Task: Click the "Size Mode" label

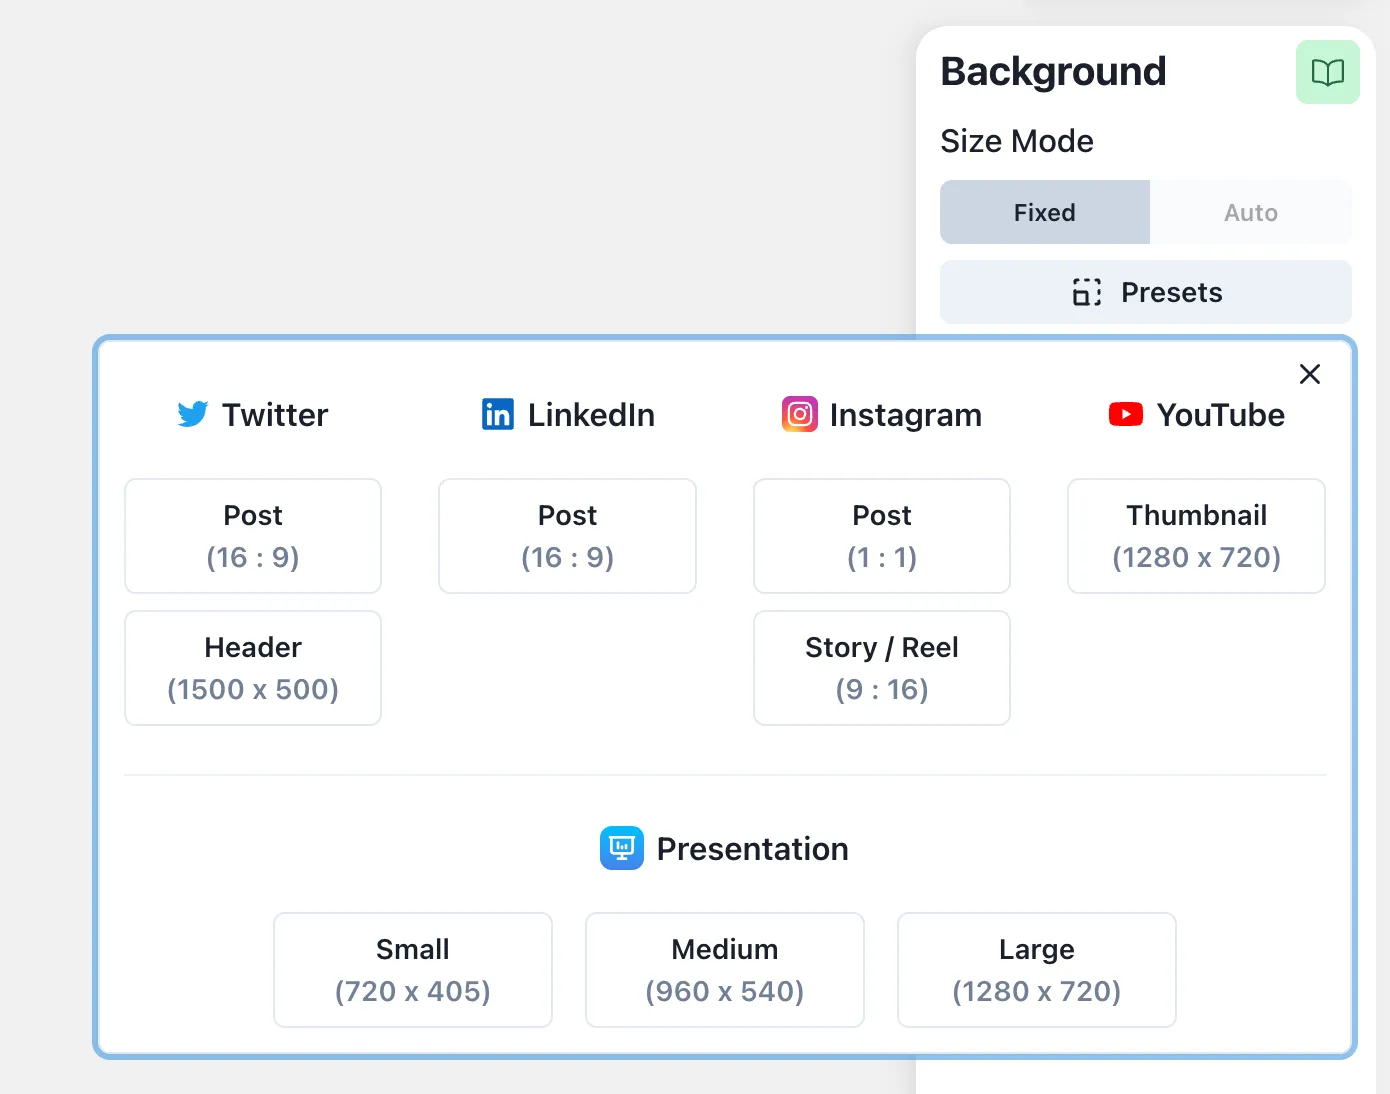Action: pyautogui.click(x=1017, y=141)
